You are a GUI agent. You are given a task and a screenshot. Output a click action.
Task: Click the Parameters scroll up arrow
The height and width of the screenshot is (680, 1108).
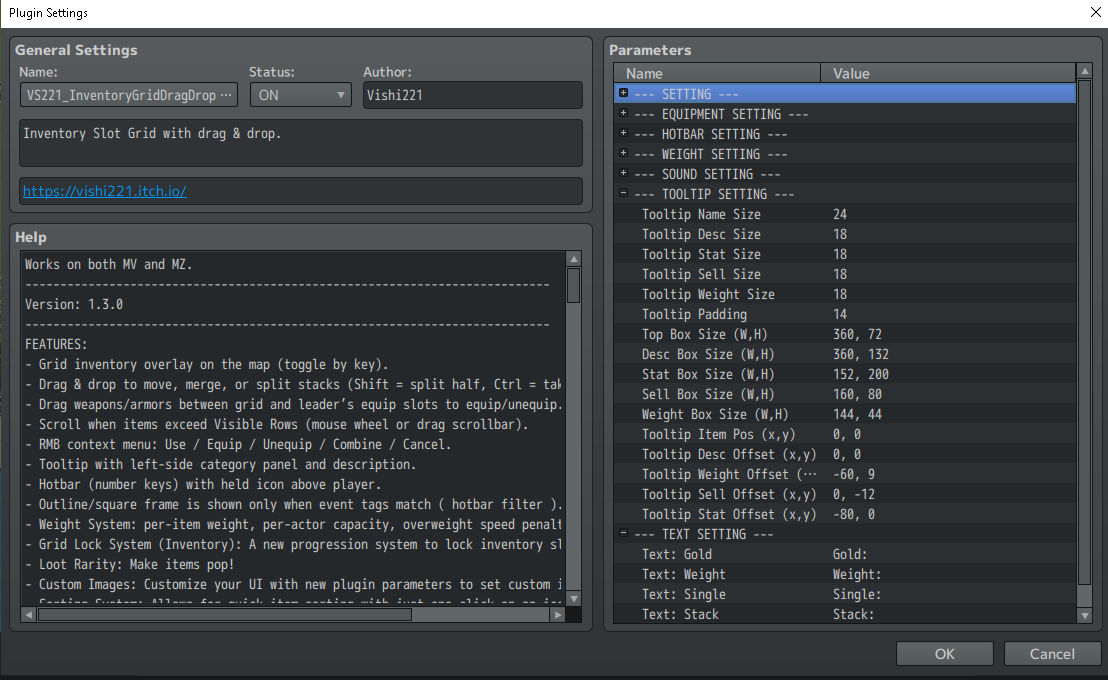1085,71
